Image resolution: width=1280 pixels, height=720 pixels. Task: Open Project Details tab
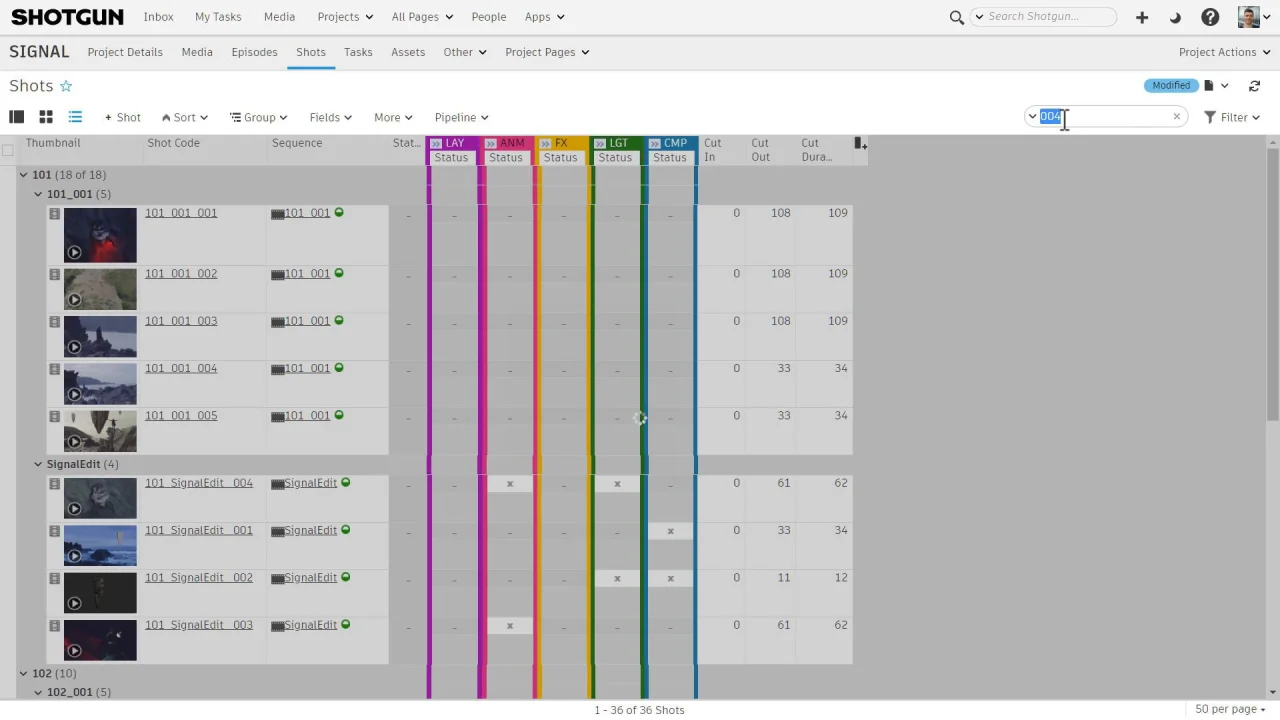point(125,52)
